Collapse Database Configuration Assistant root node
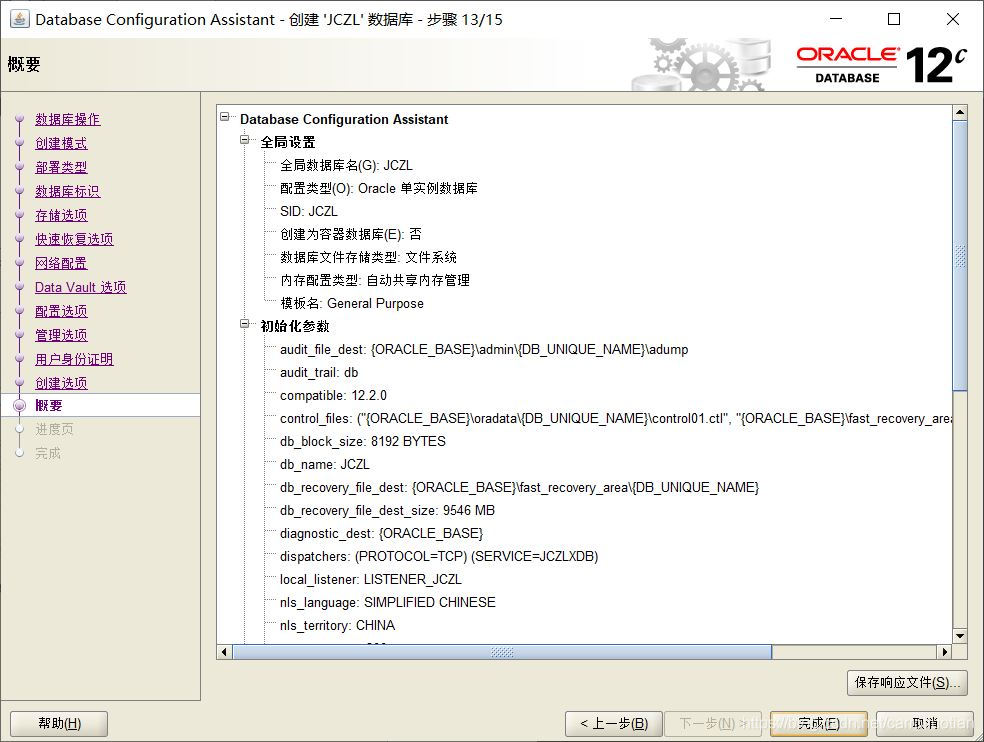The image size is (984, 742). click(225, 117)
